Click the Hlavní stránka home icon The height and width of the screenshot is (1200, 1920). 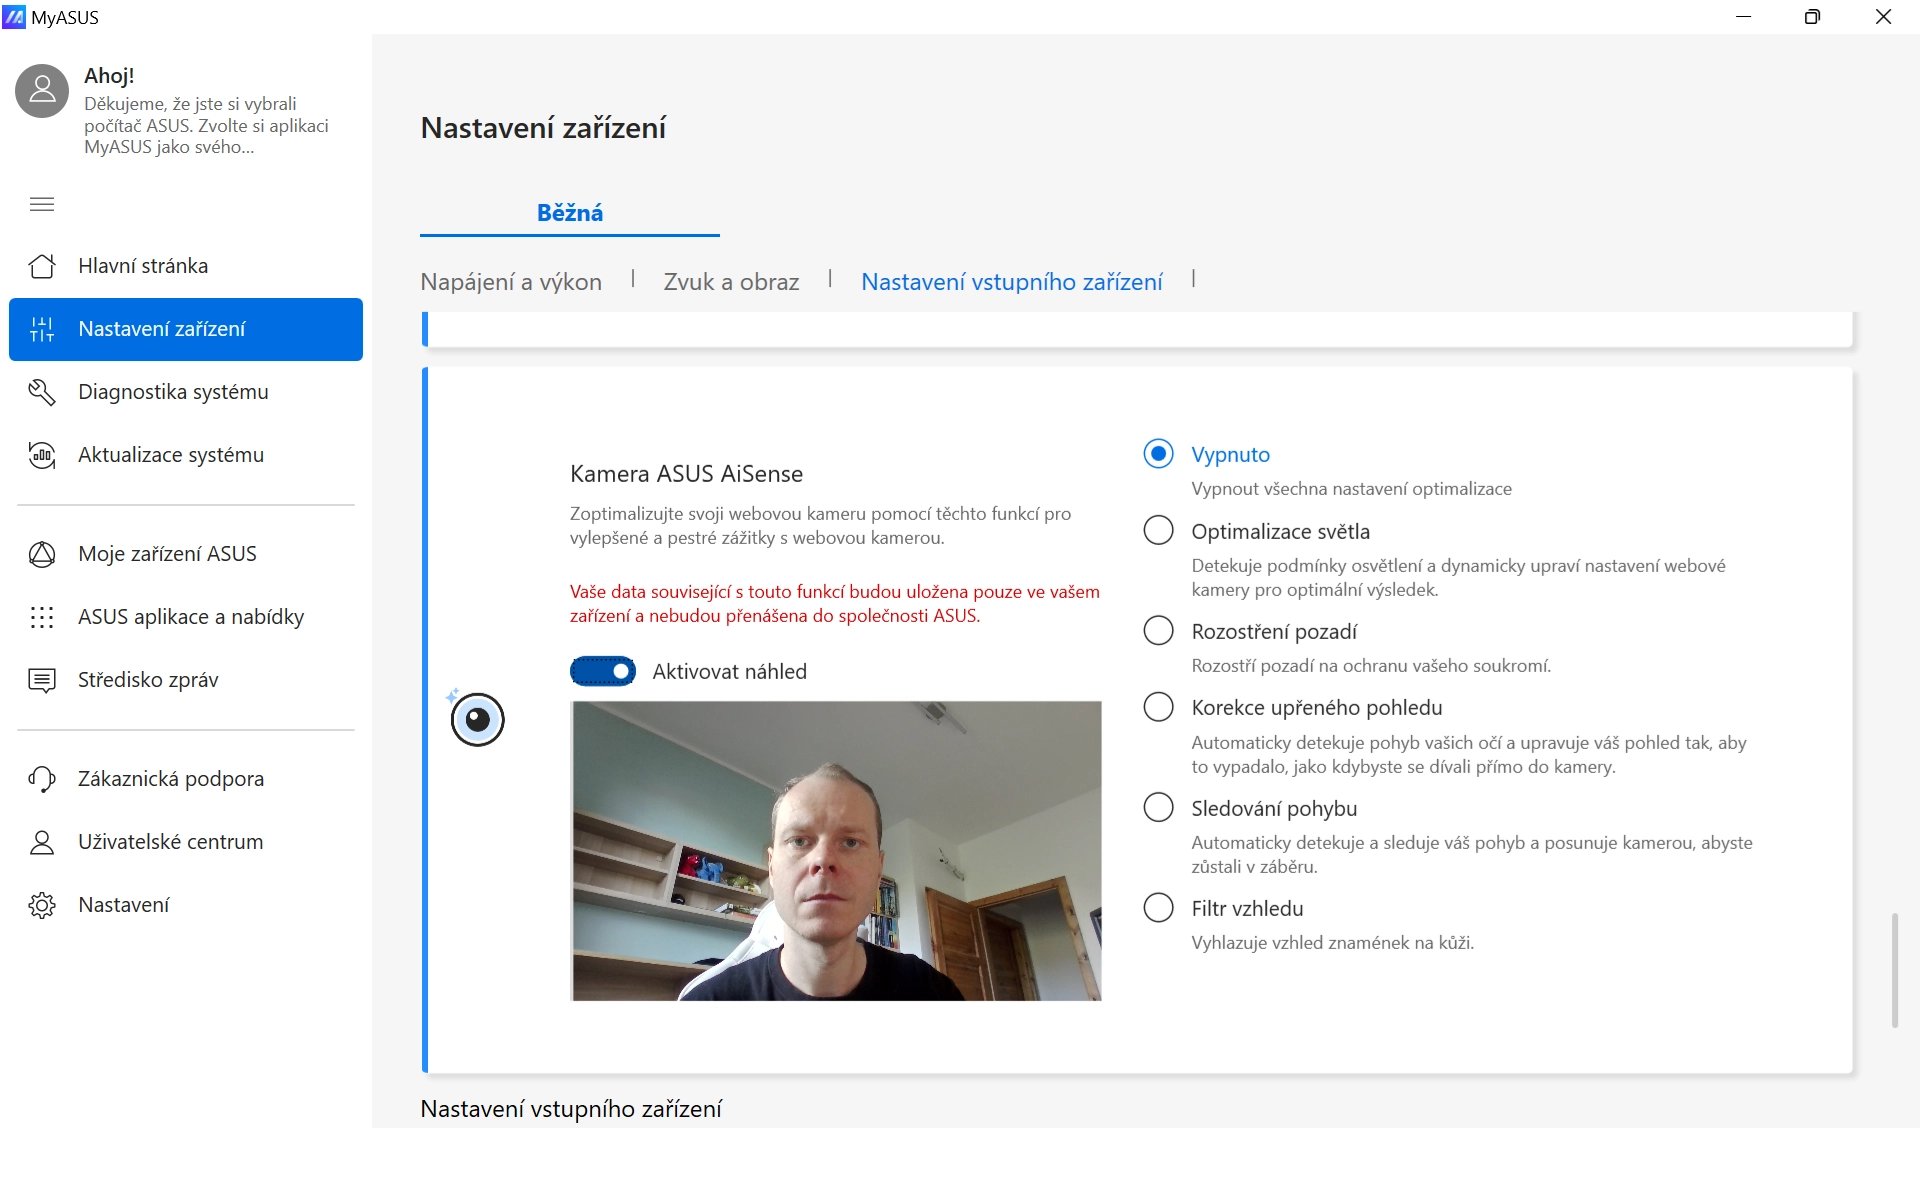coord(42,266)
